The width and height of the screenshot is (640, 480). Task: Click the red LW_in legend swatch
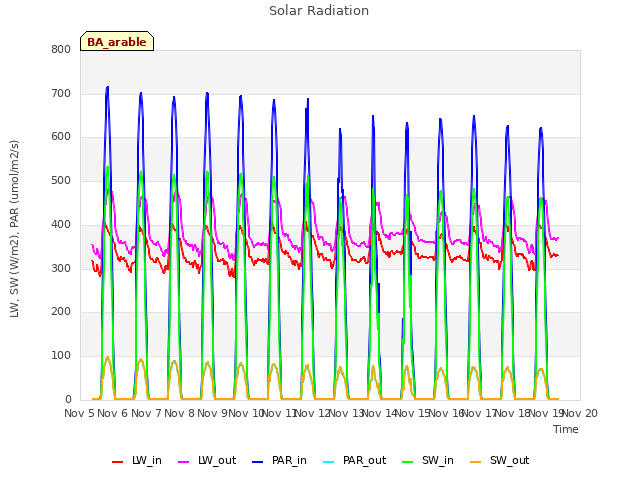[118, 462]
